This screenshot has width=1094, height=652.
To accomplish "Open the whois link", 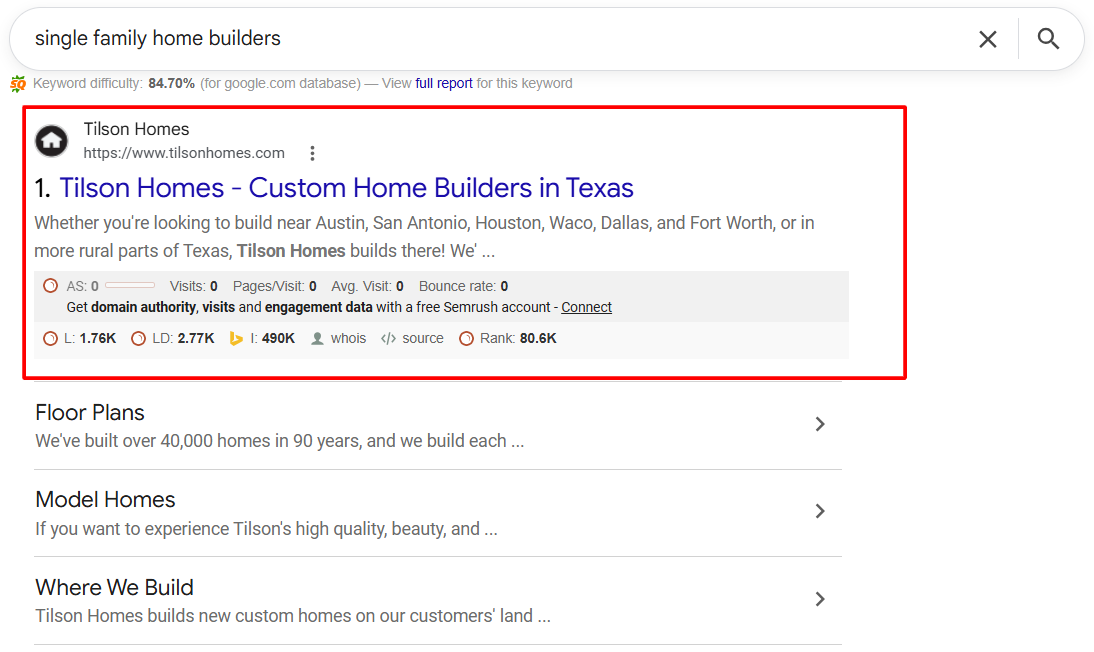I will pyautogui.click(x=348, y=339).
